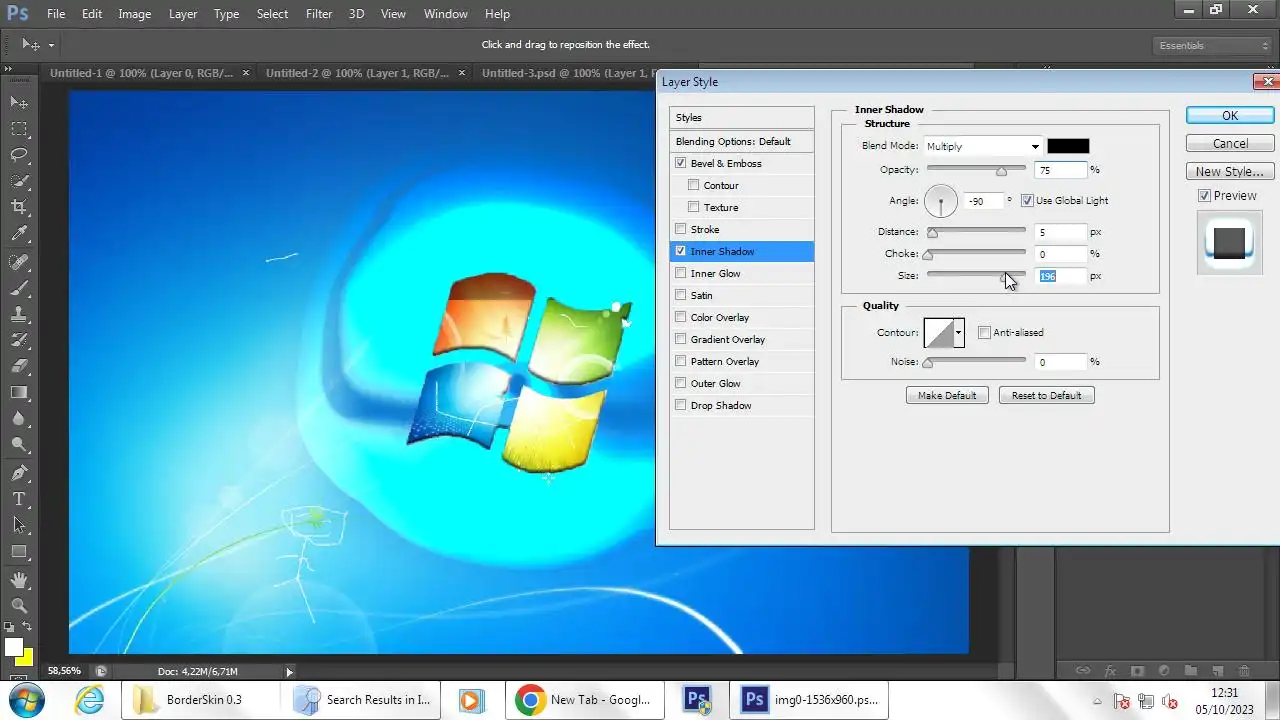The image size is (1280, 720).
Task: Select the Dodge tool
Action: point(19,445)
